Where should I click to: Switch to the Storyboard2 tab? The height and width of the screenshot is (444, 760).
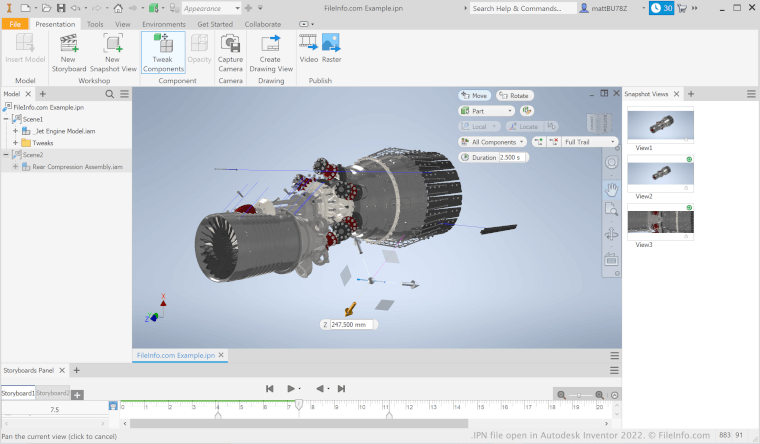click(53, 394)
